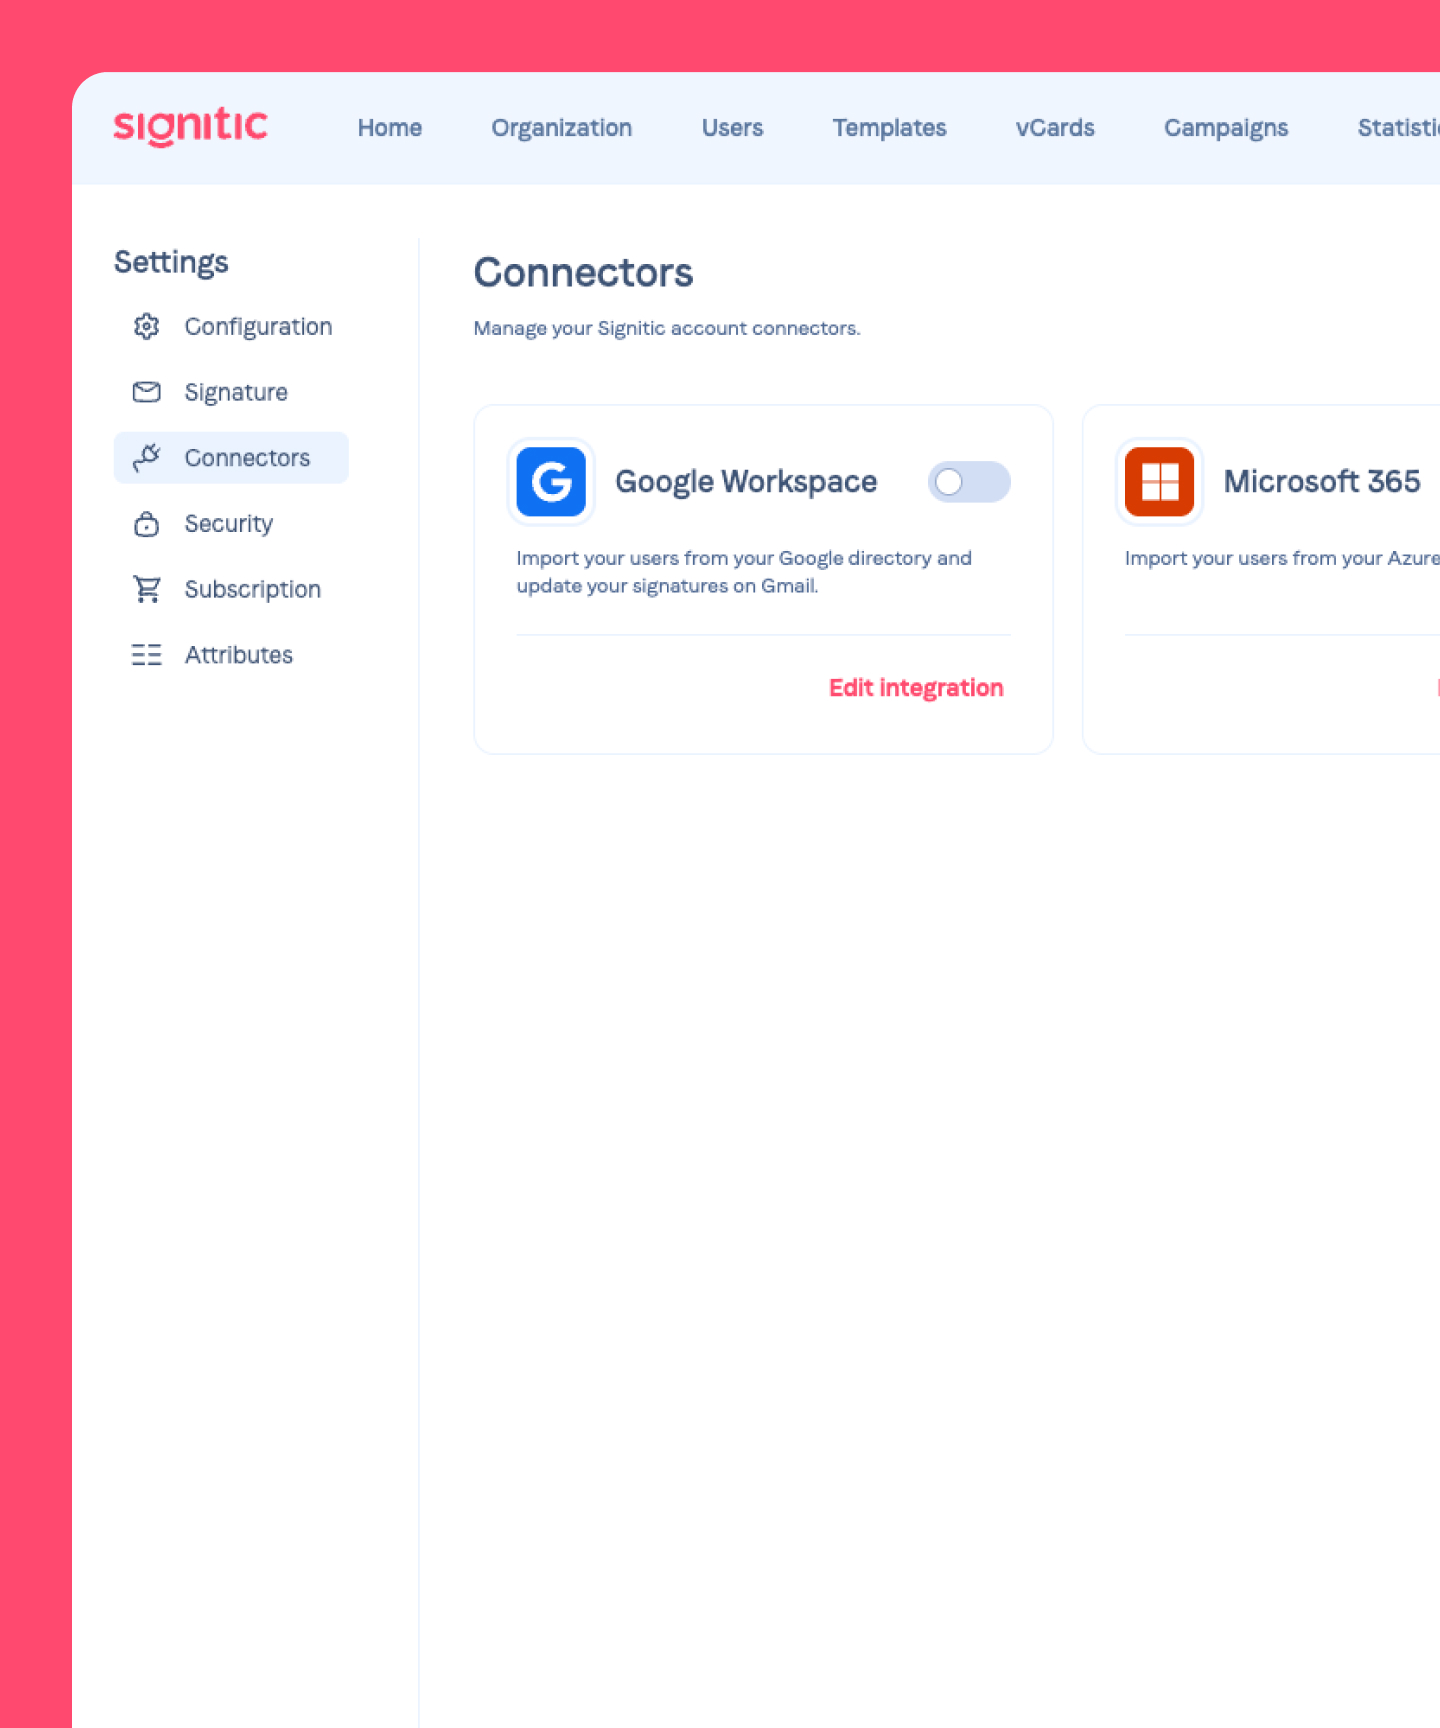Screen dimensions: 1440x1728
Task: Click the Settings sidebar heading
Action: click(x=171, y=262)
